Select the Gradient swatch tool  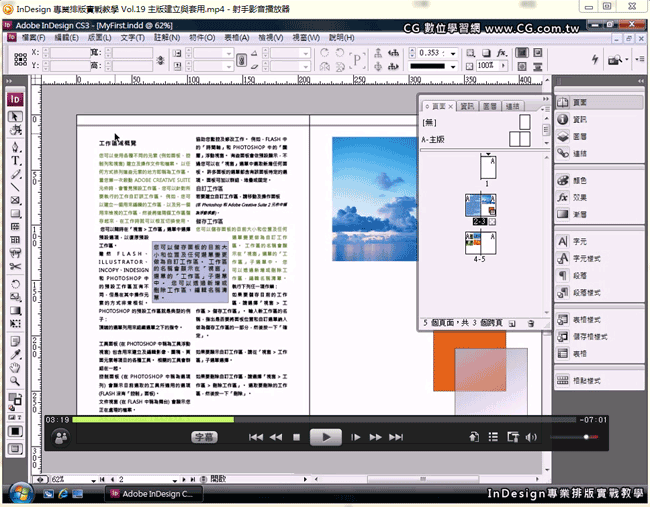point(15,311)
